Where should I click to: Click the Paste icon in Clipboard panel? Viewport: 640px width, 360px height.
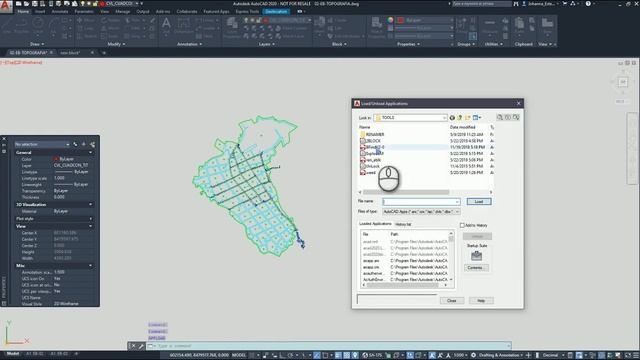[519, 26]
